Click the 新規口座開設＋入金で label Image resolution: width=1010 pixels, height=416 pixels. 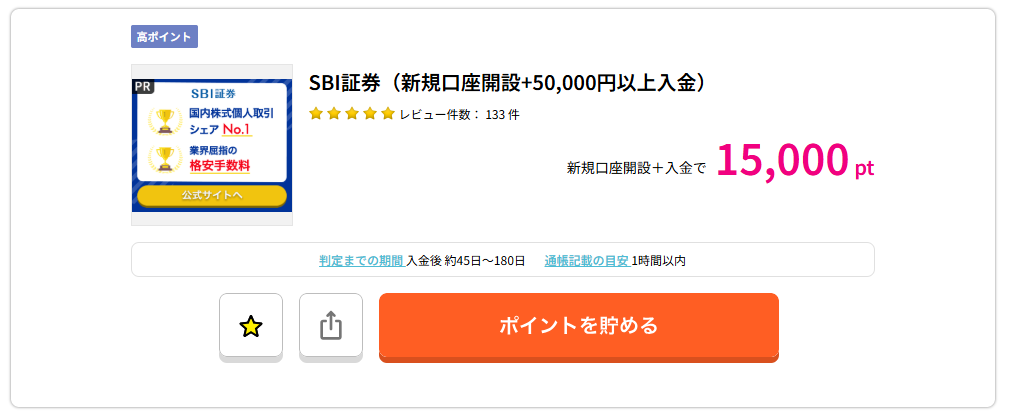636,168
